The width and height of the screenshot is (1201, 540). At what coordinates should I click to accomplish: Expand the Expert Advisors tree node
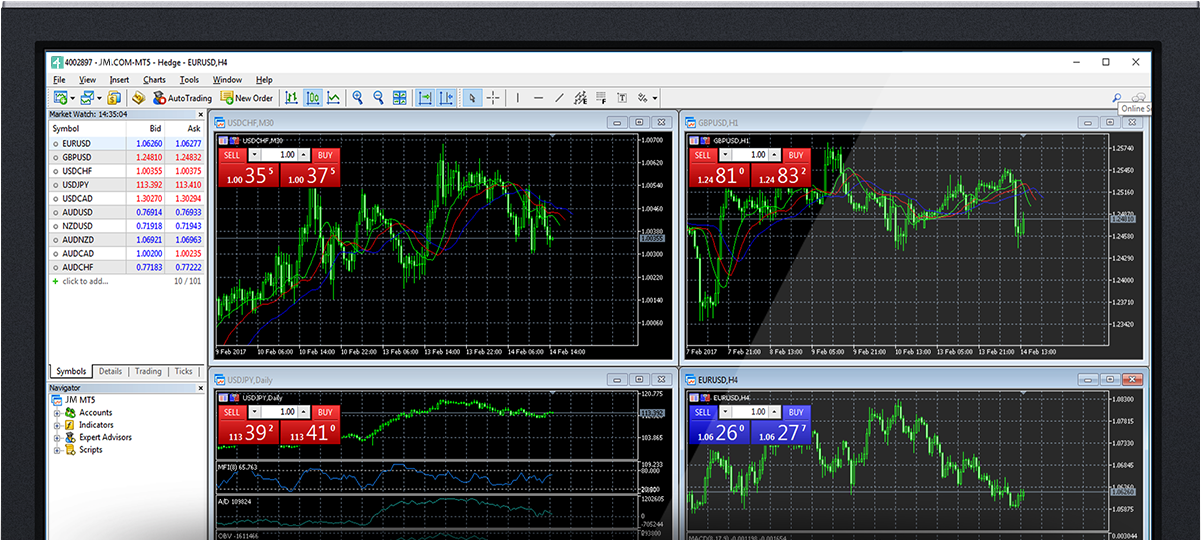(x=57, y=437)
